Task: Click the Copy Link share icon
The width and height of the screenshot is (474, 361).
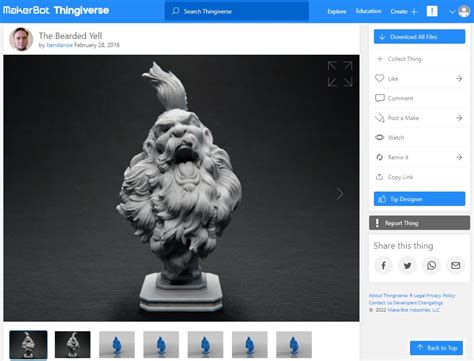Action: tap(379, 177)
